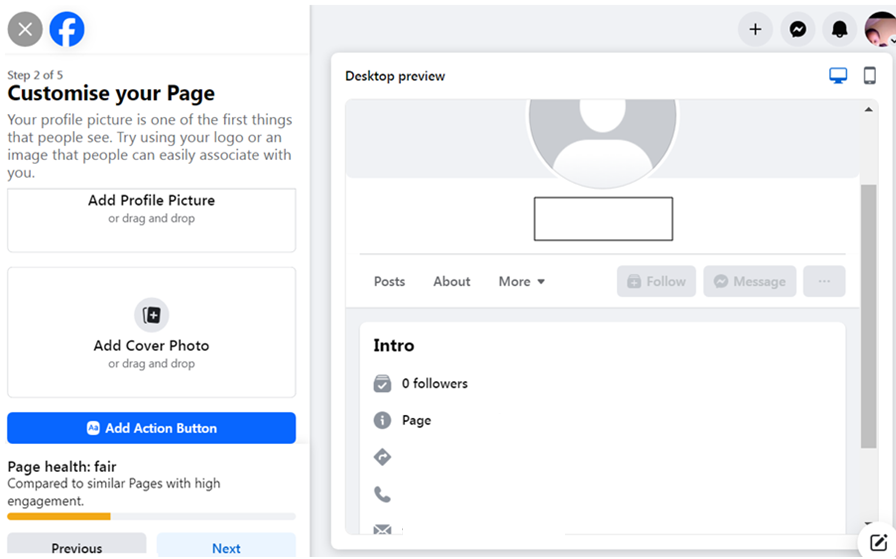Open the create plus menu
Screen dimensions: 896x559
(755, 29)
